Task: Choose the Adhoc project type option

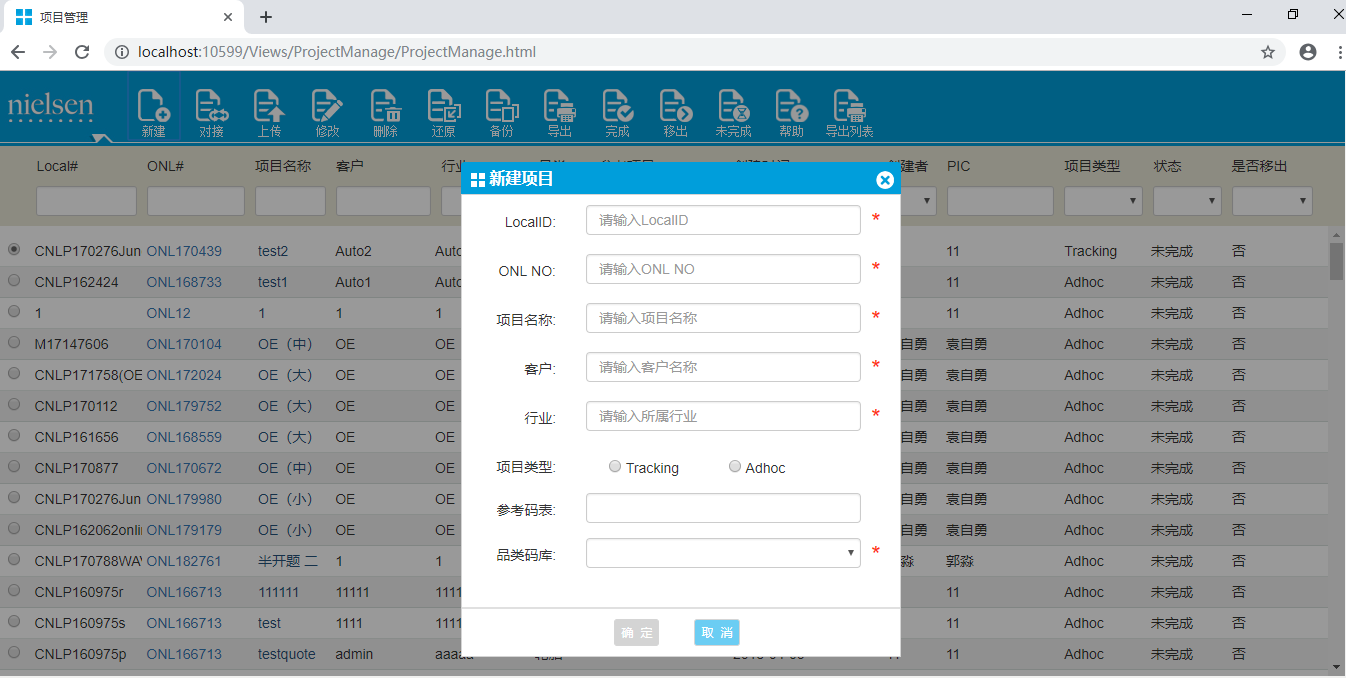Action: pos(735,467)
